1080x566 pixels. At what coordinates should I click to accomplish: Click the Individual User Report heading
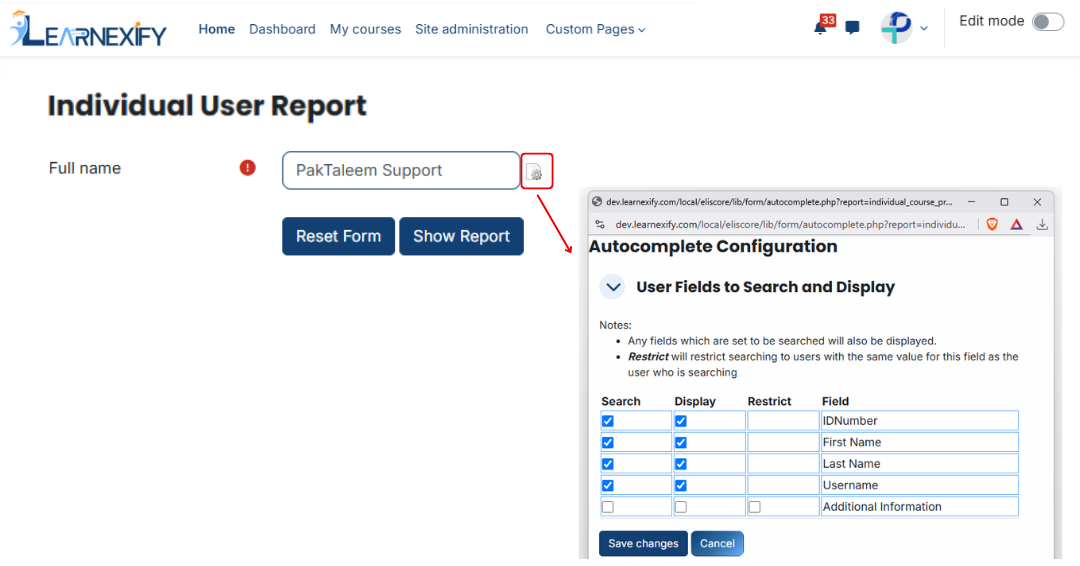207,105
